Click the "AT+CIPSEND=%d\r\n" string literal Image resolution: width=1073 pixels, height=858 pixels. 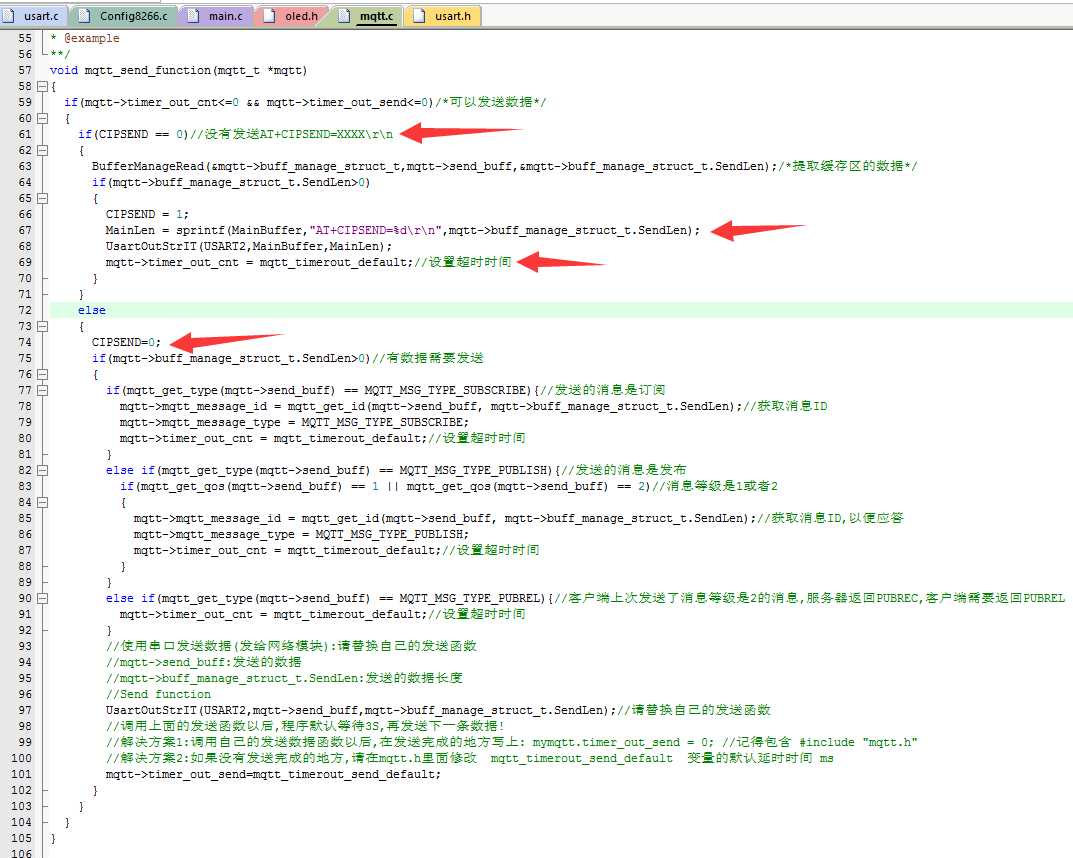375,231
